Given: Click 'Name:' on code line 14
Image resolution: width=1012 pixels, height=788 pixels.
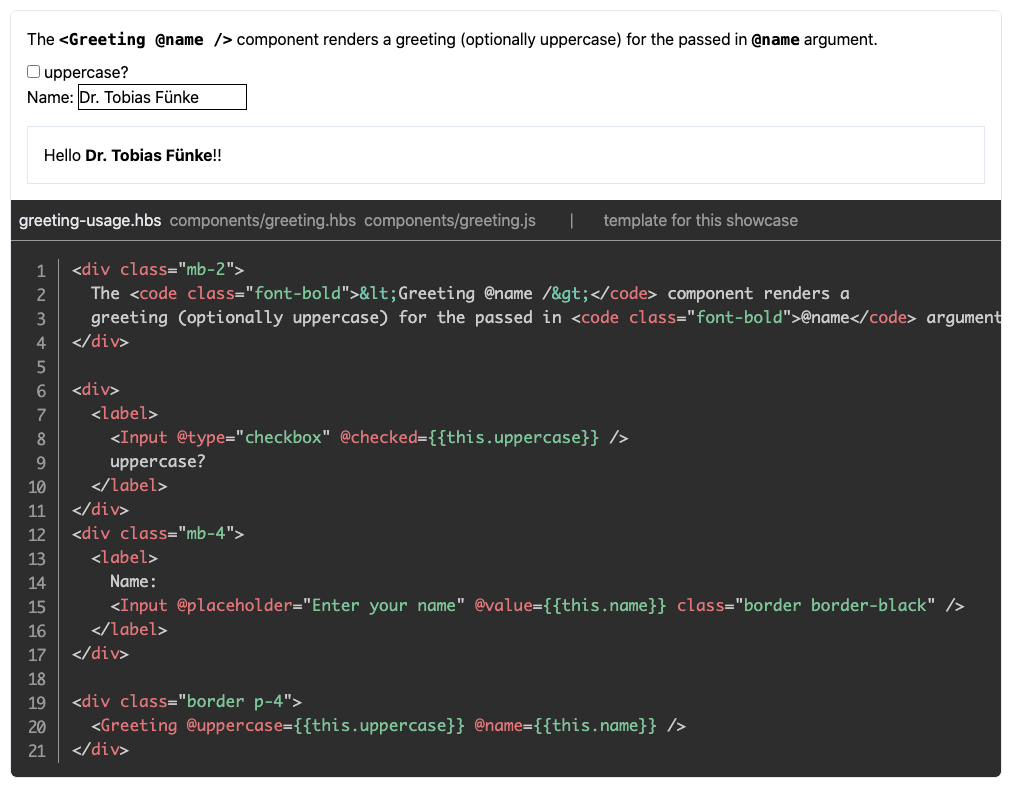Looking at the screenshot, I should click(x=133, y=582).
